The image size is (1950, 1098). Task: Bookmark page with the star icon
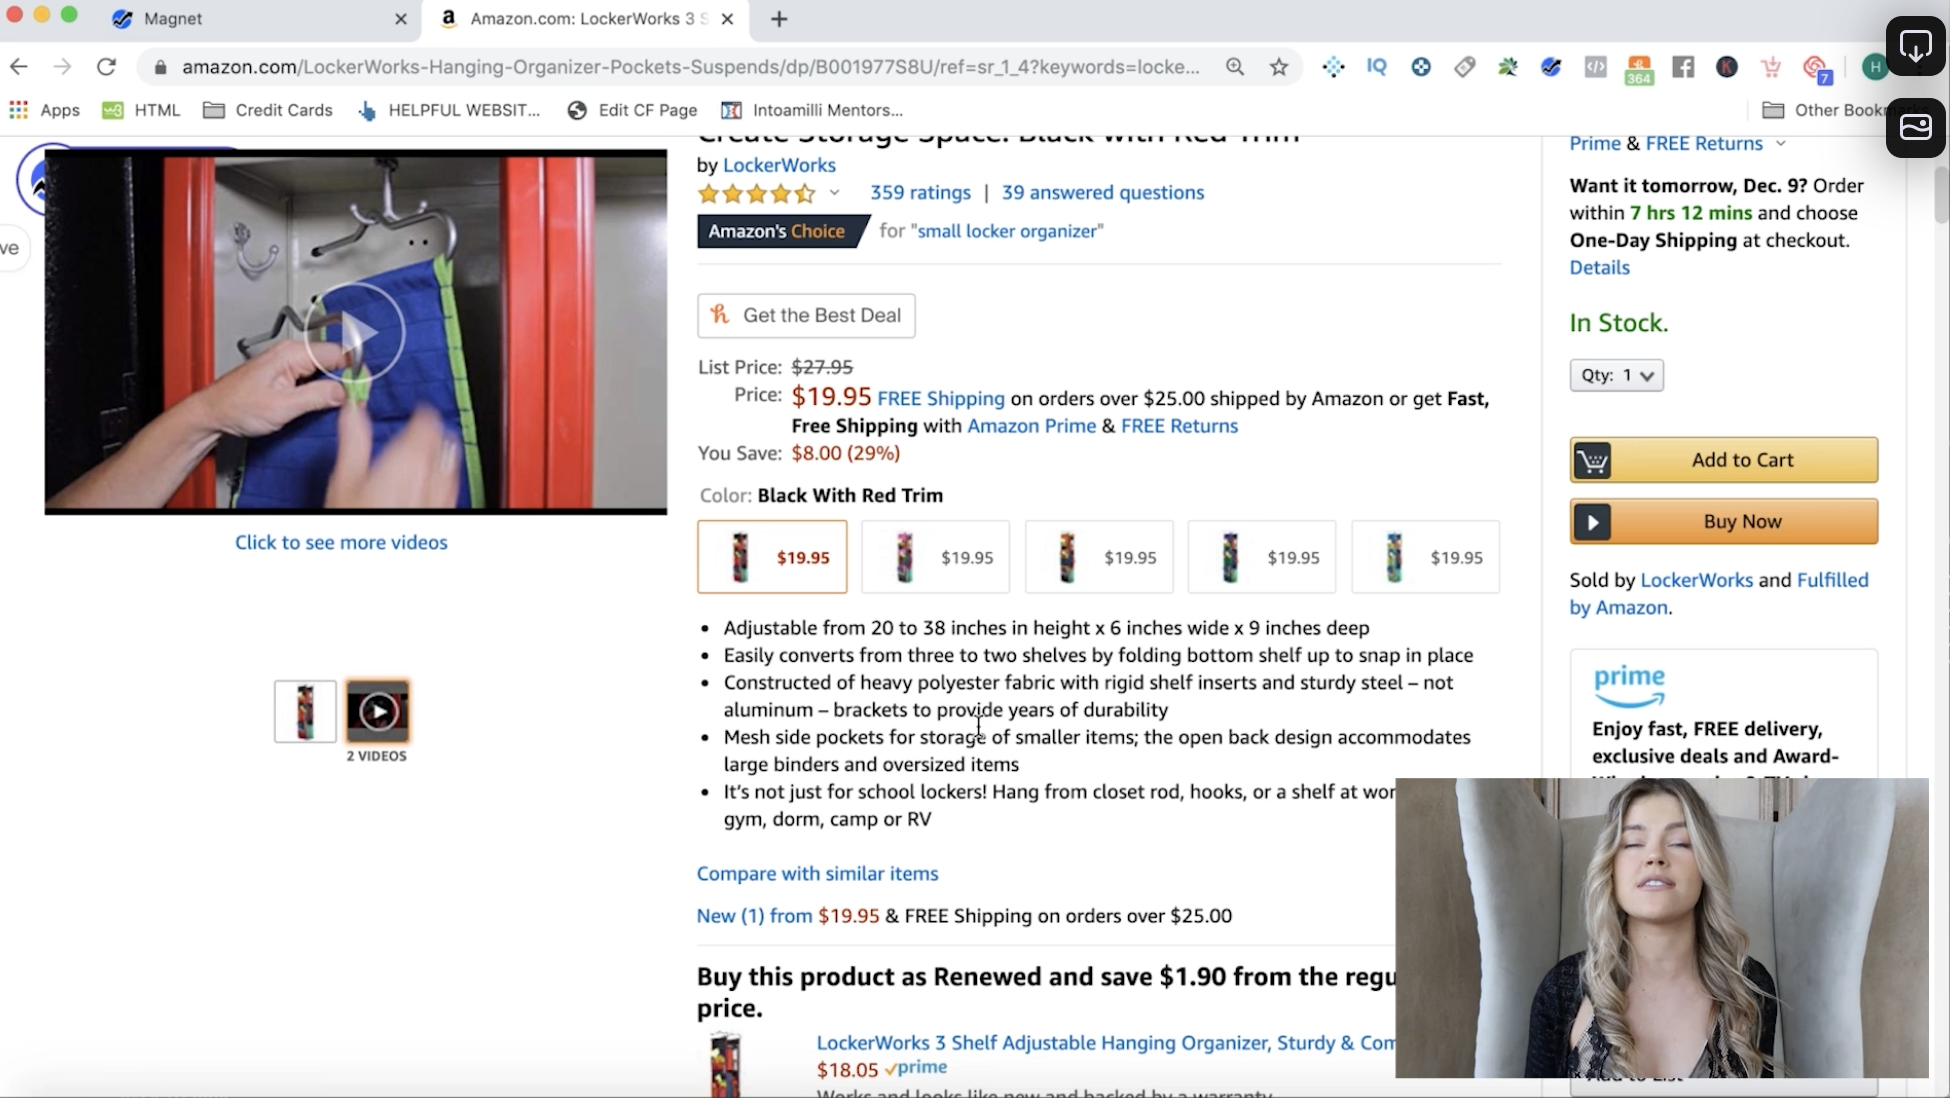[x=1279, y=67]
